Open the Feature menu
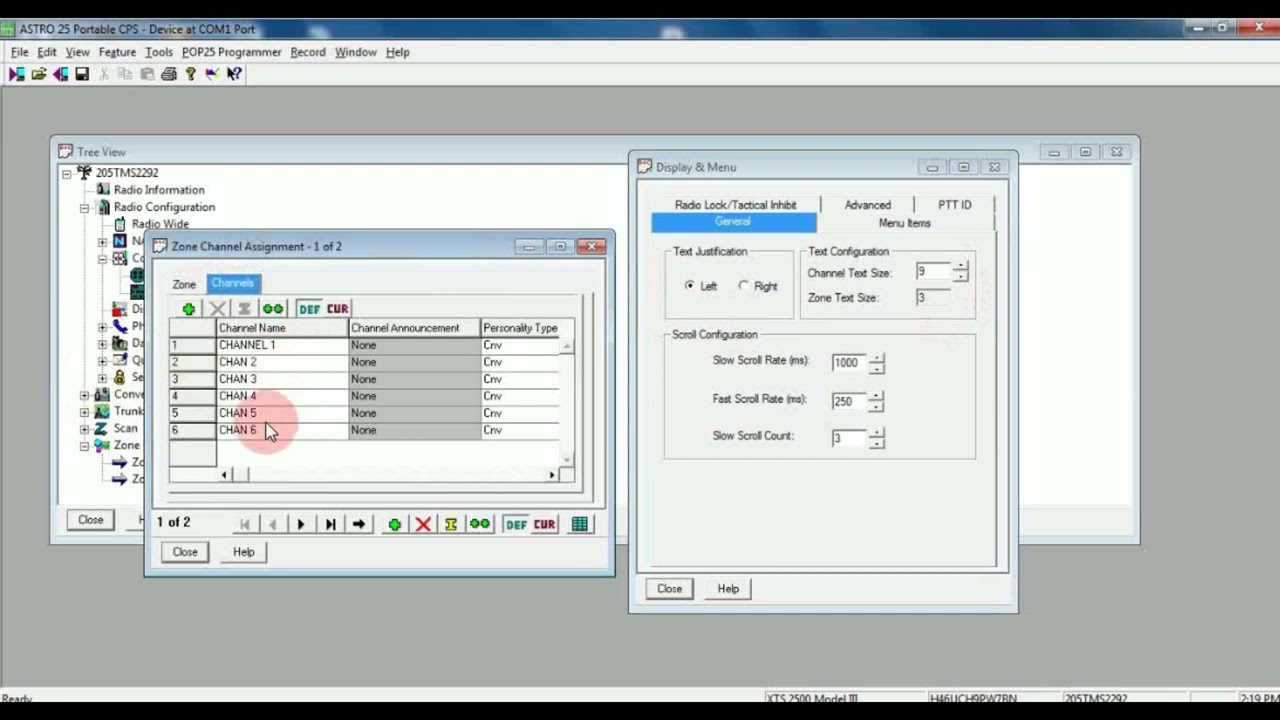1280x720 pixels. click(x=117, y=52)
